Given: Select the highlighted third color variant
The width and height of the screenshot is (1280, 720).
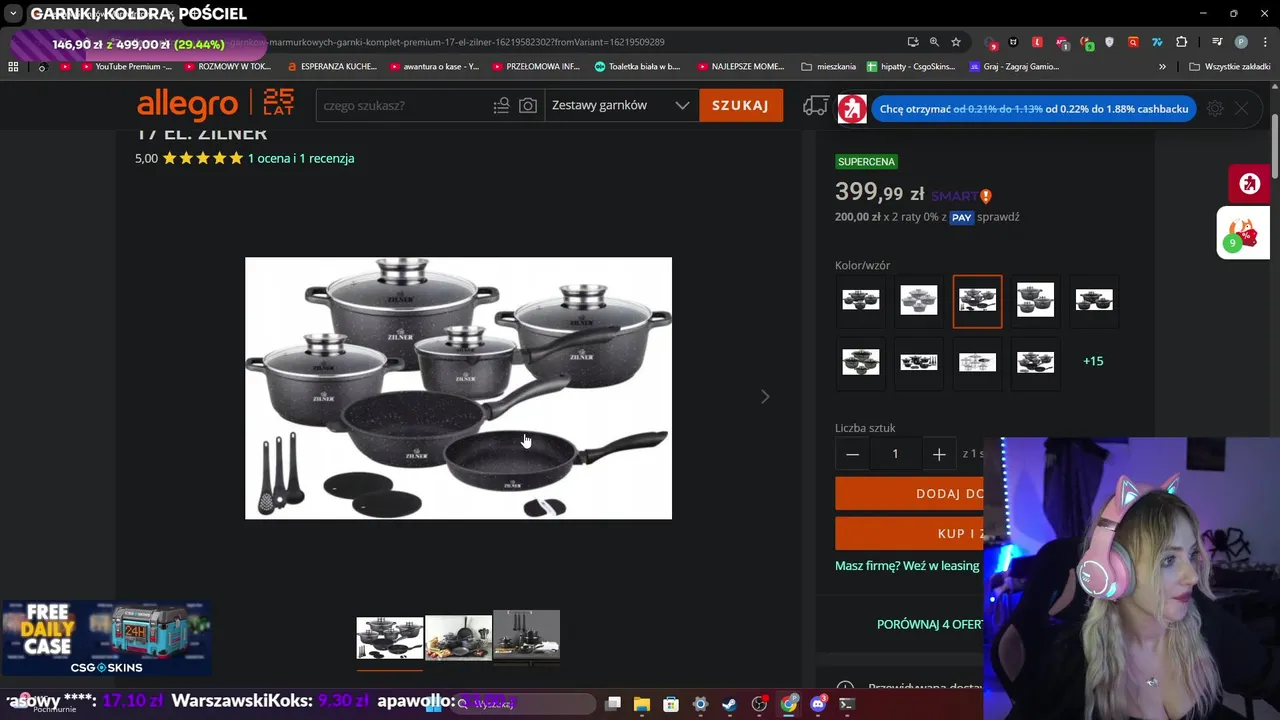Looking at the screenshot, I should tap(977, 301).
